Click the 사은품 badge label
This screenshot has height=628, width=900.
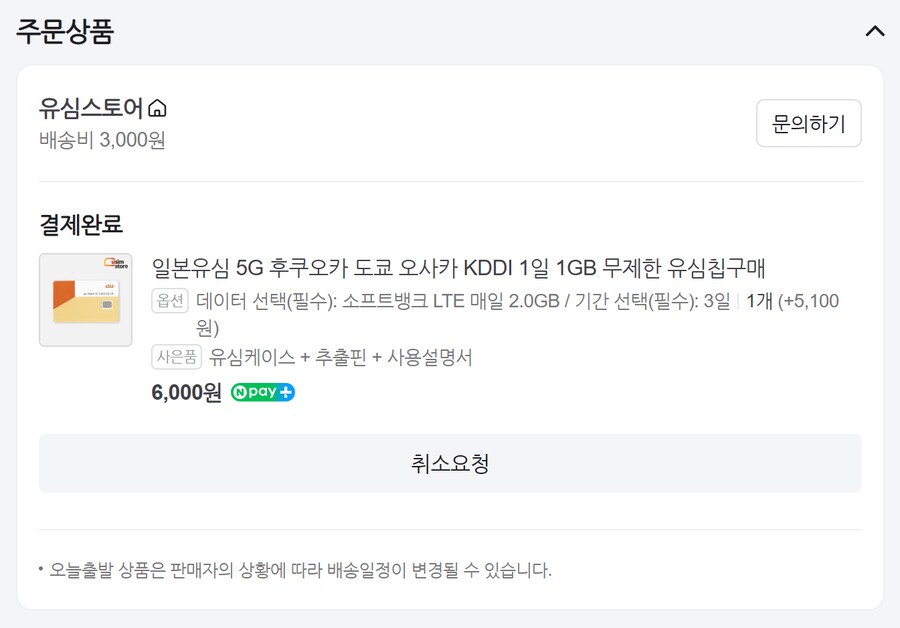[x=177, y=357]
